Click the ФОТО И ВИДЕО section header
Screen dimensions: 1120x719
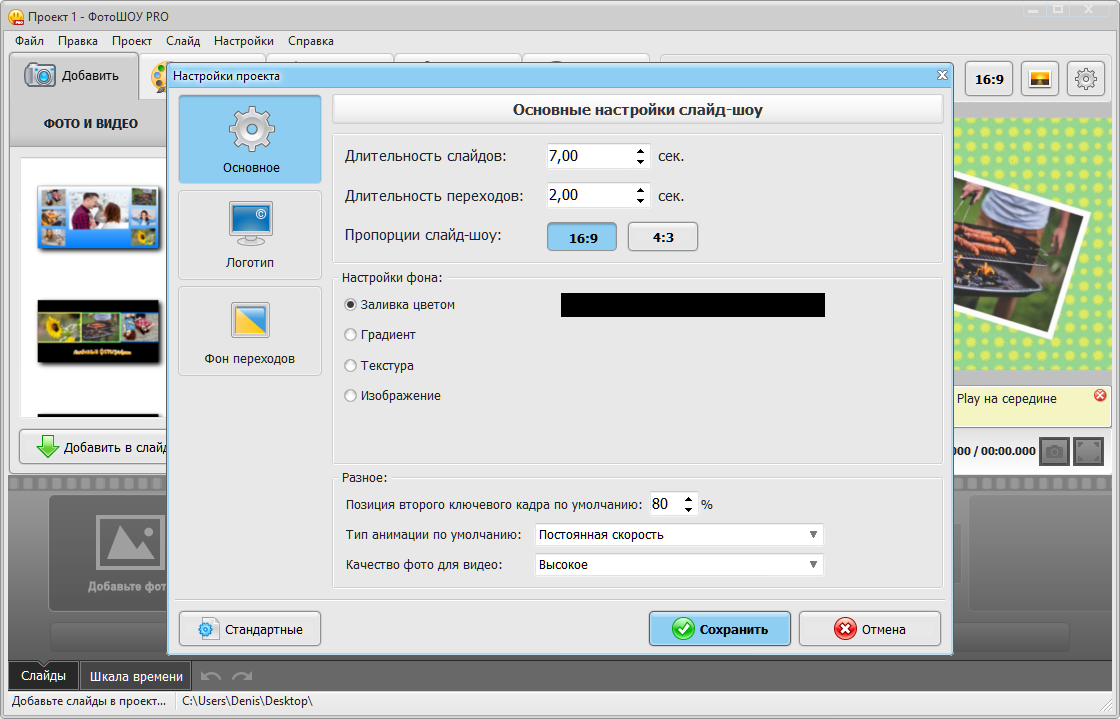(91, 124)
